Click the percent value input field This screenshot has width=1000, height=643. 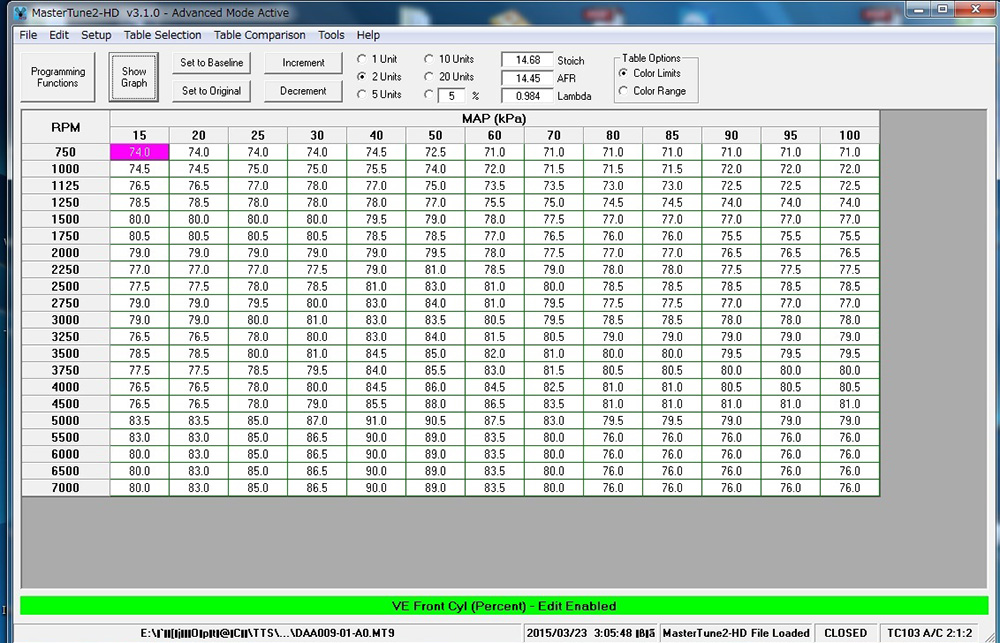point(453,96)
